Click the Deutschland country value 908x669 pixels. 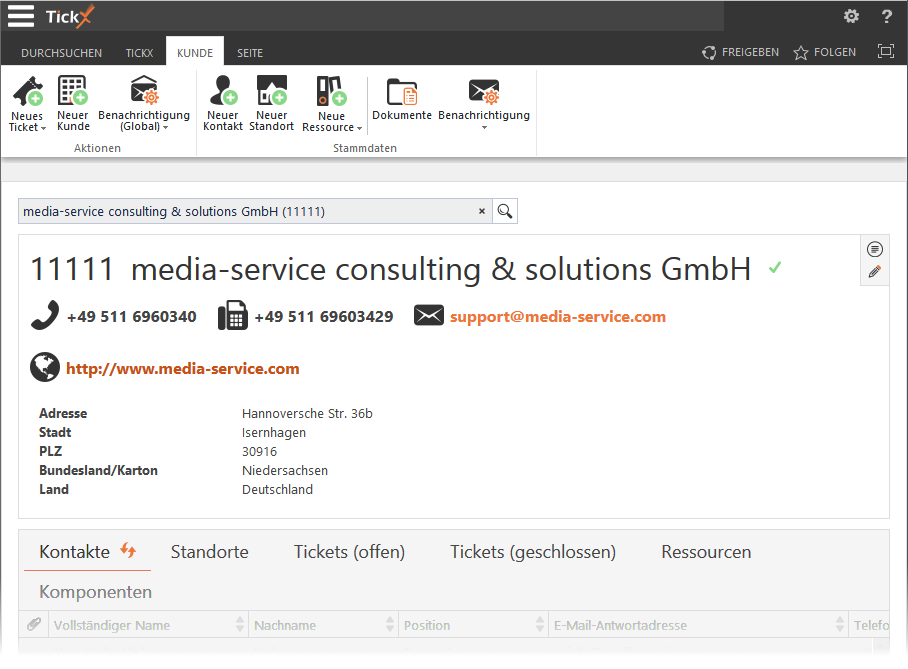pyautogui.click(x=277, y=490)
